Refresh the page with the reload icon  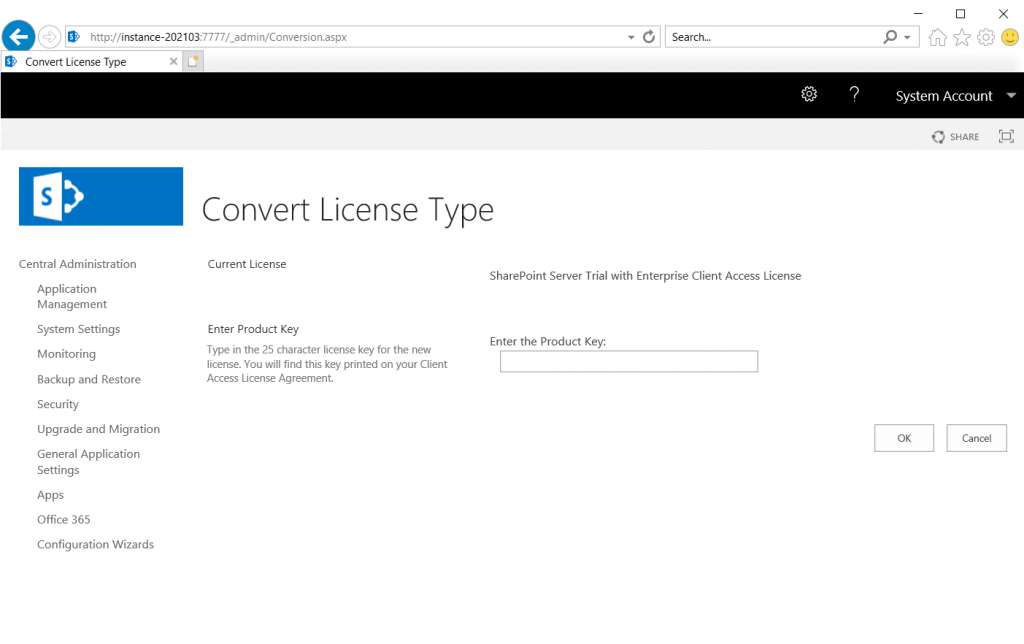pos(648,35)
